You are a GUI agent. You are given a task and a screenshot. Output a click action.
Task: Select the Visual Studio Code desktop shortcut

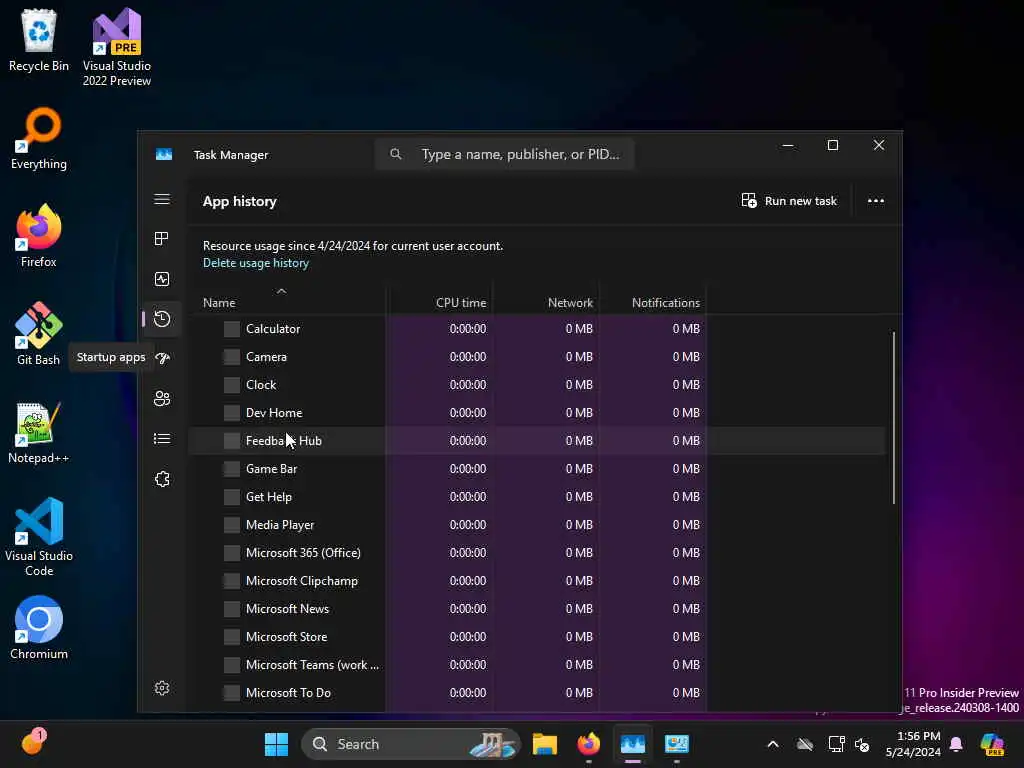pyautogui.click(x=39, y=537)
